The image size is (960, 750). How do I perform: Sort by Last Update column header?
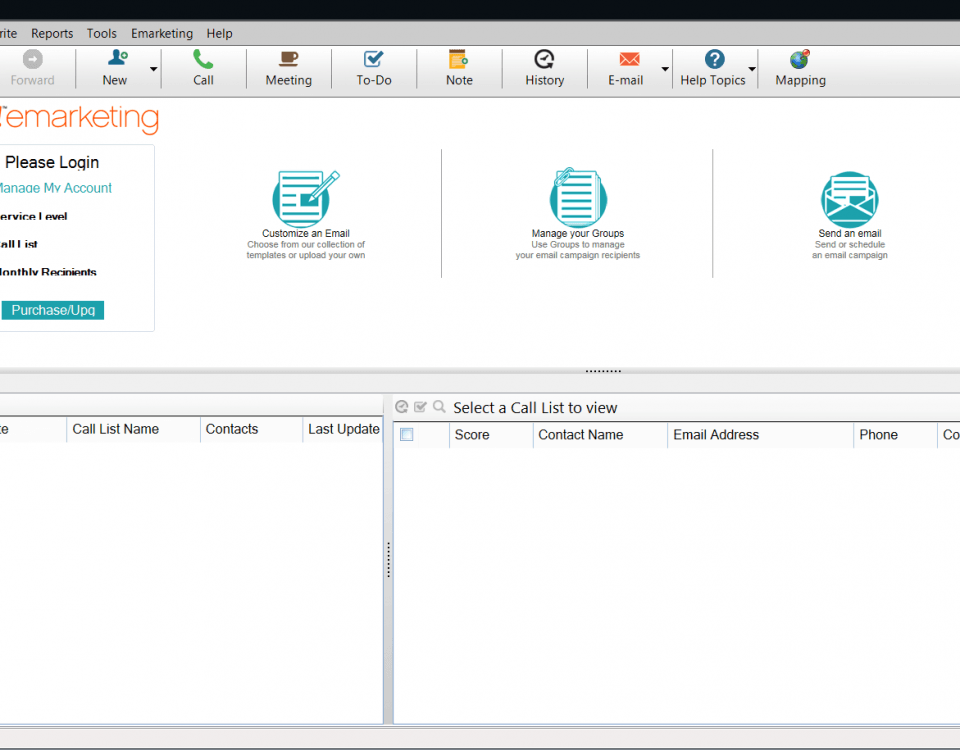(x=343, y=429)
